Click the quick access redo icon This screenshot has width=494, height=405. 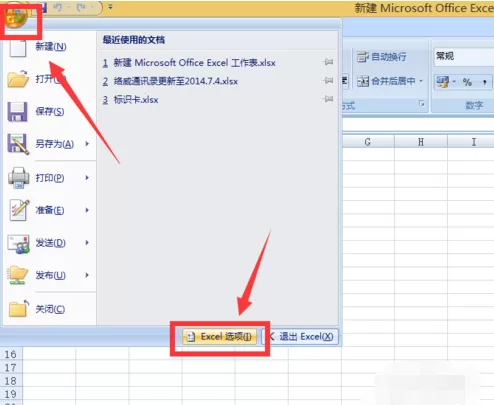(81, 7)
